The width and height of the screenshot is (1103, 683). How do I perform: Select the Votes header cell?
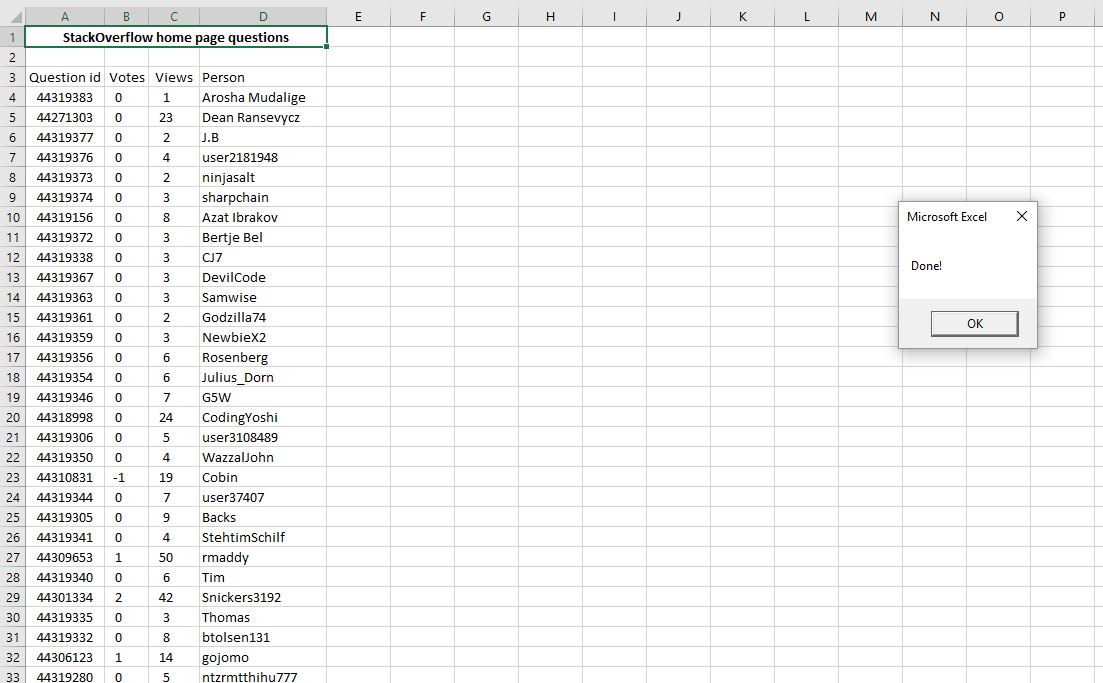click(127, 77)
